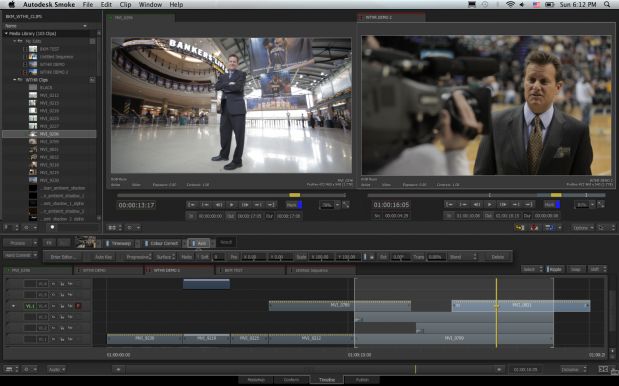Open the Clip menu
The image size is (619, 386).
125,5
